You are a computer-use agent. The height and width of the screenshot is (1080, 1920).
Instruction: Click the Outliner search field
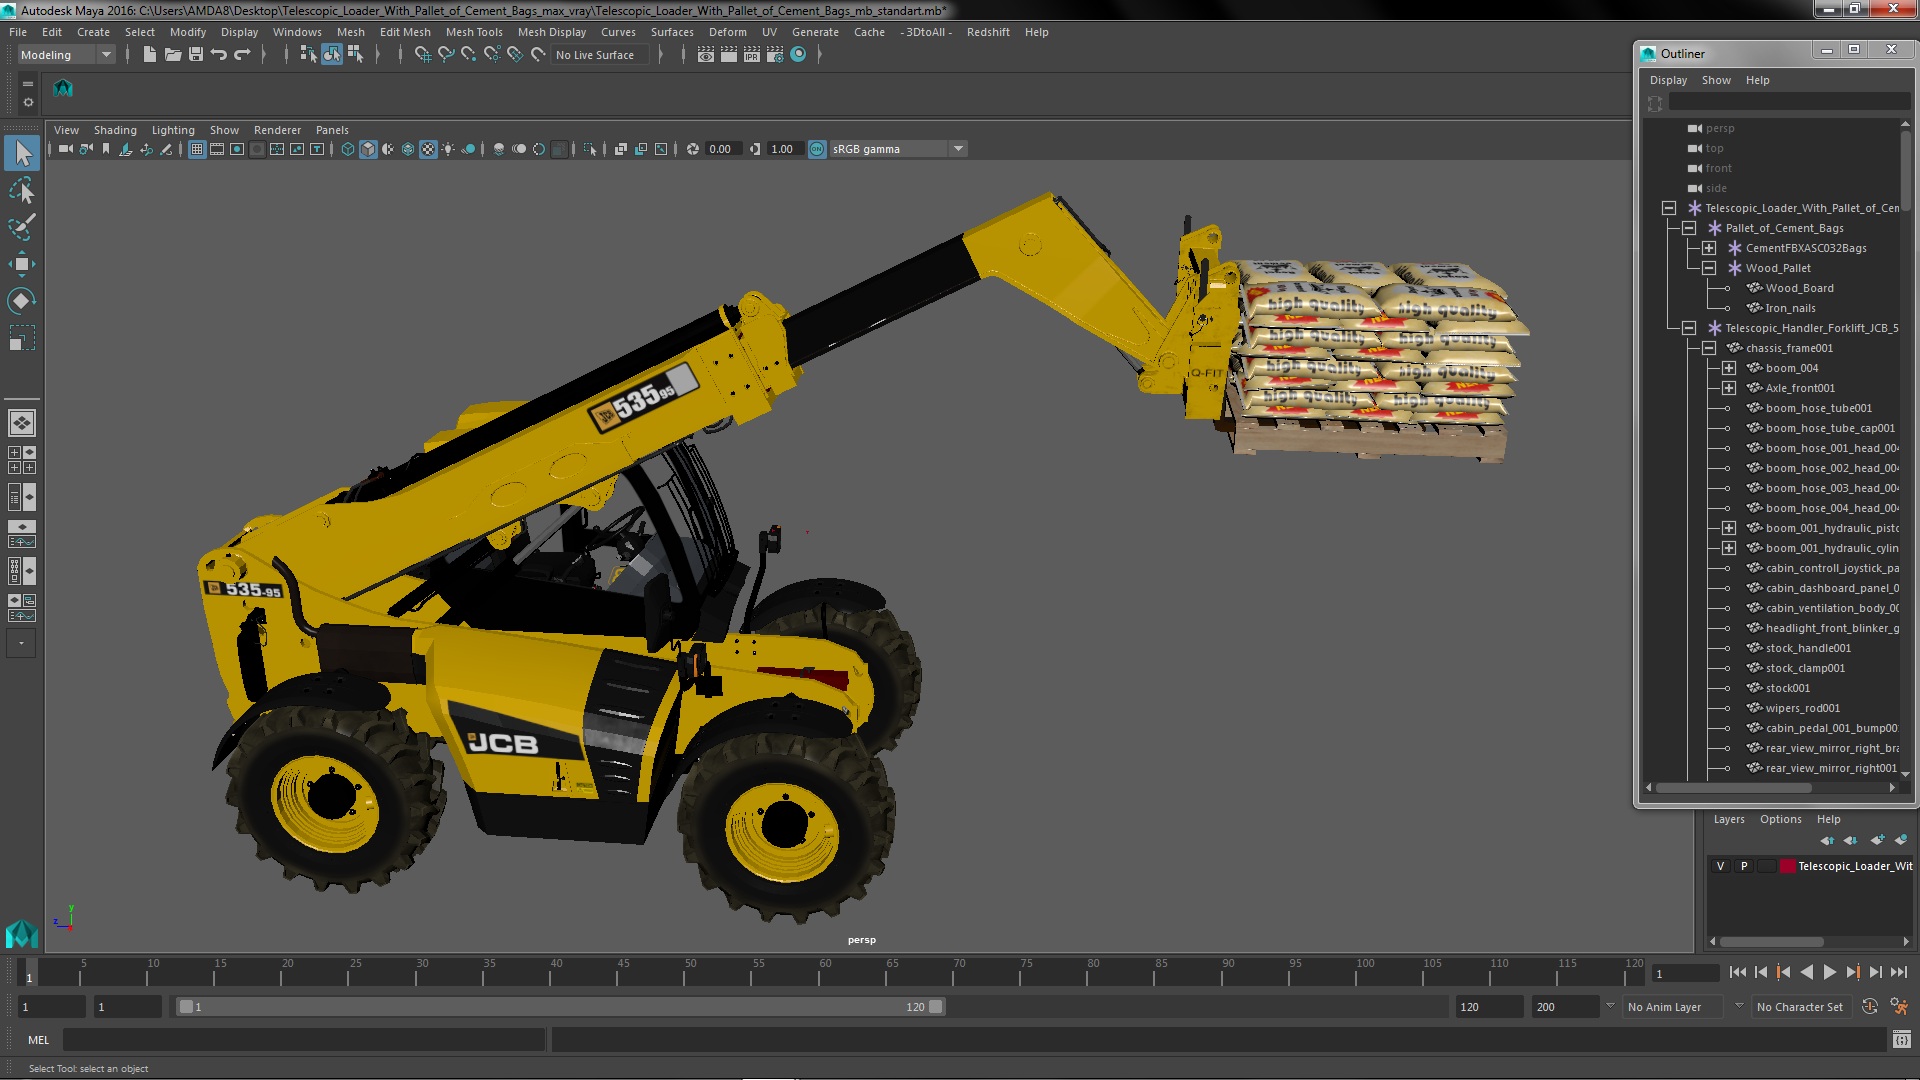1789,102
